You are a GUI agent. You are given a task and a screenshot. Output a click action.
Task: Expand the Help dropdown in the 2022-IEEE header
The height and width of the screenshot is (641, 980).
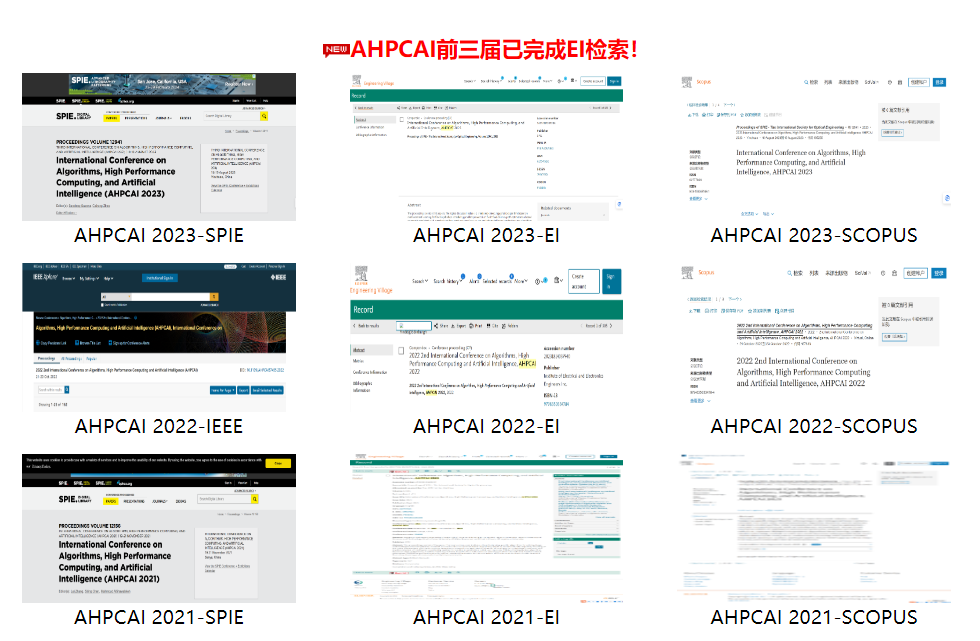pos(108,279)
